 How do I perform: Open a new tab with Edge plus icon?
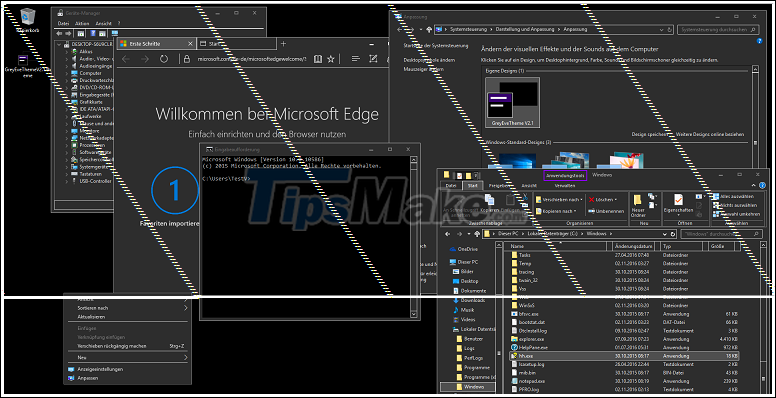coord(283,44)
